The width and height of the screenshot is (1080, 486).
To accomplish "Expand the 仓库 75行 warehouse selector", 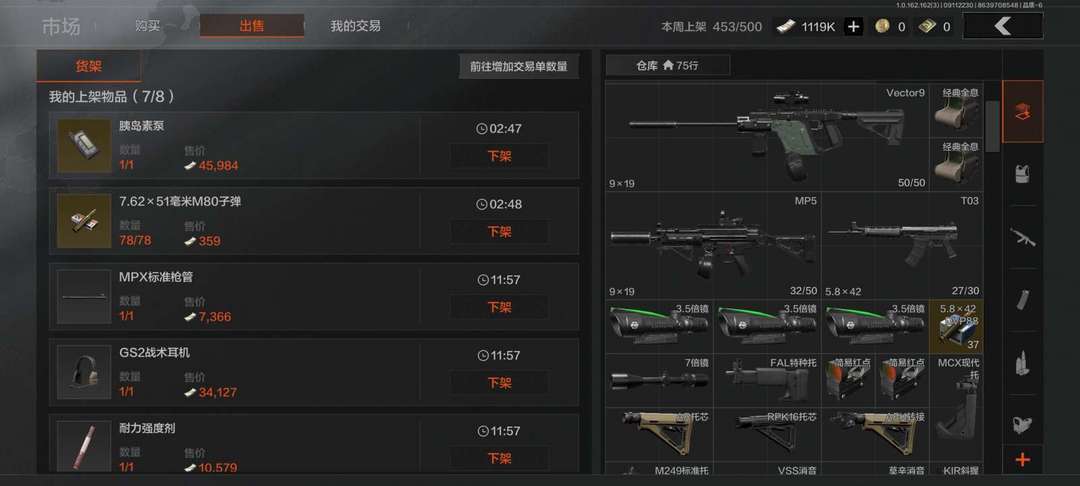I will (667, 66).
